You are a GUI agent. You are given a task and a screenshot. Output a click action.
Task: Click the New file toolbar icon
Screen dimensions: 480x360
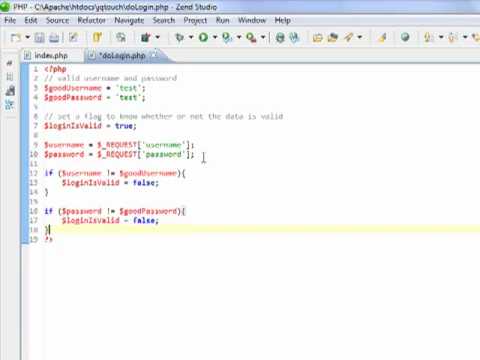click(x=15, y=37)
